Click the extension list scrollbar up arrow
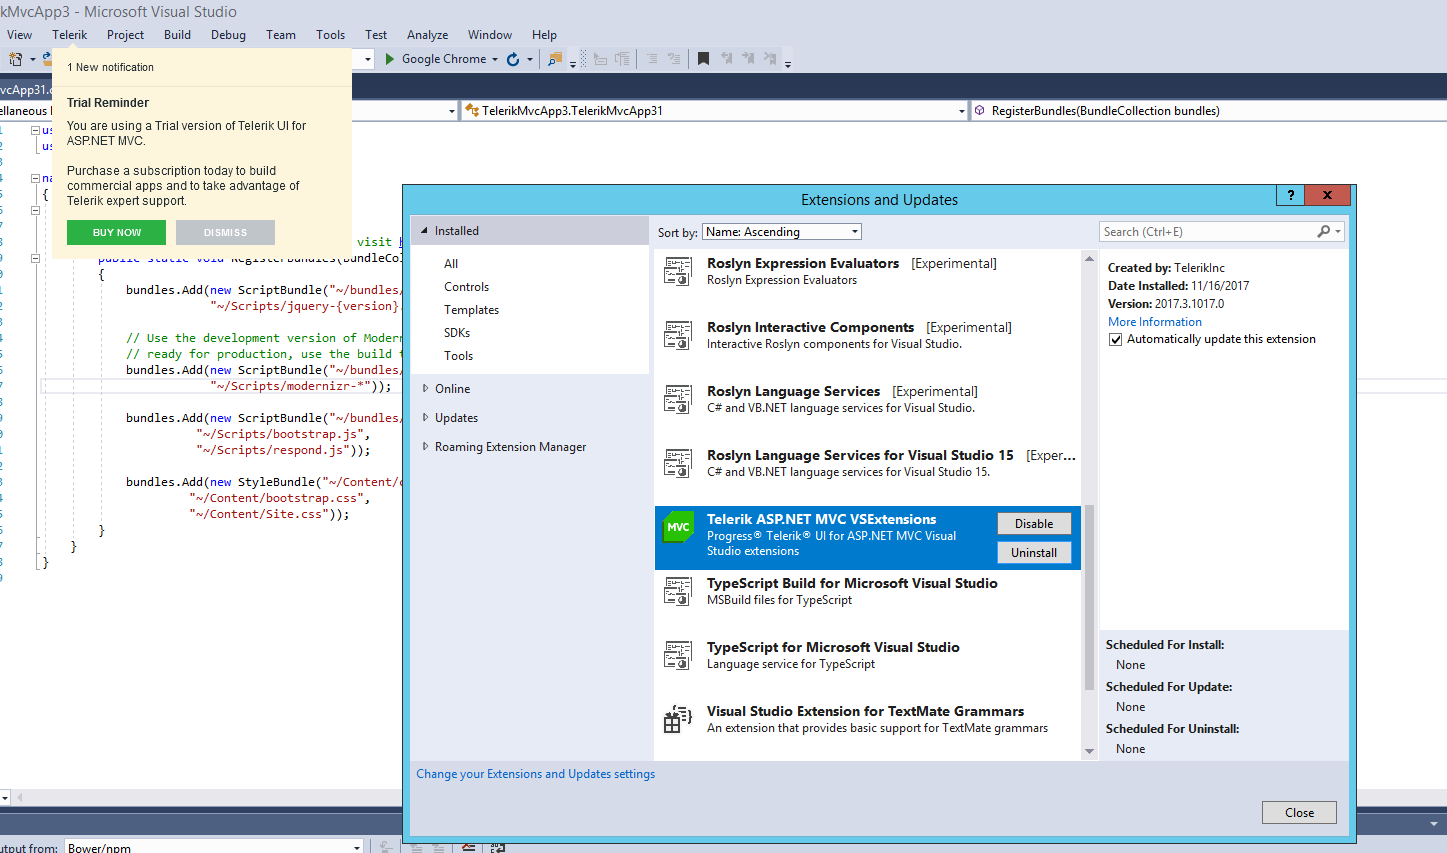This screenshot has height=853, width=1447. [x=1089, y=258]
